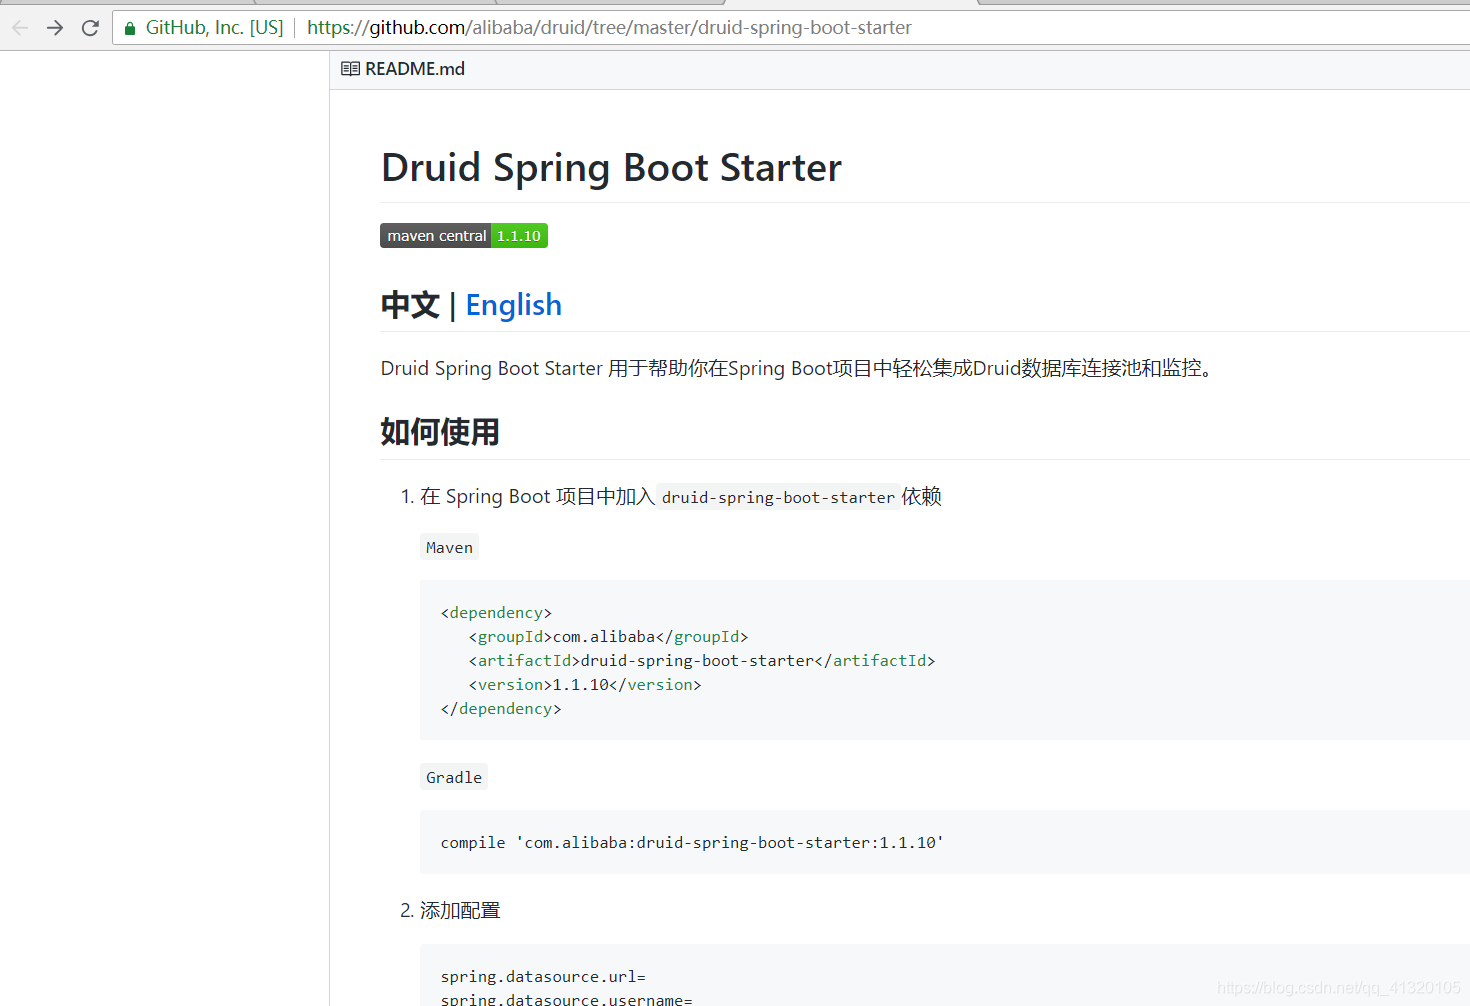Click the Gradle compile command line
This screenshot has height=1006, width=1470.
[692, 843]
